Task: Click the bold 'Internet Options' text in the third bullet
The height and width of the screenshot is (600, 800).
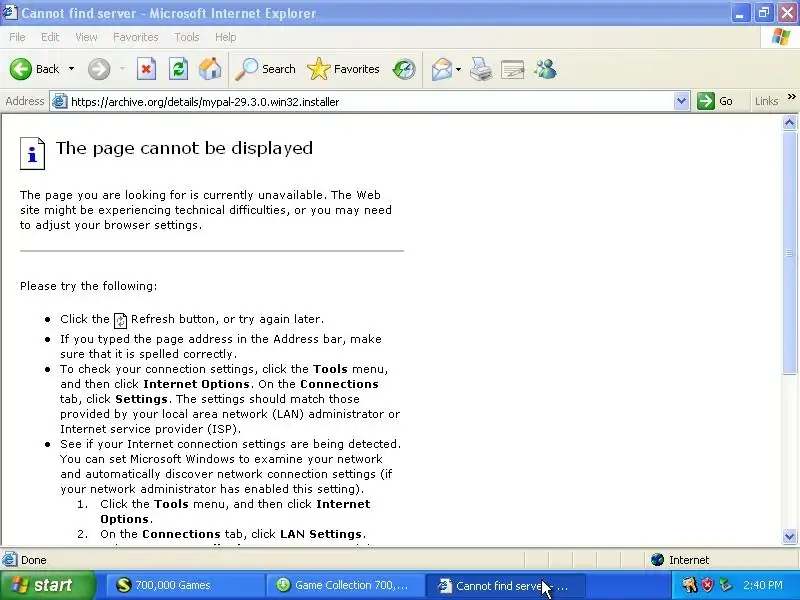Action: pos(196,384)
